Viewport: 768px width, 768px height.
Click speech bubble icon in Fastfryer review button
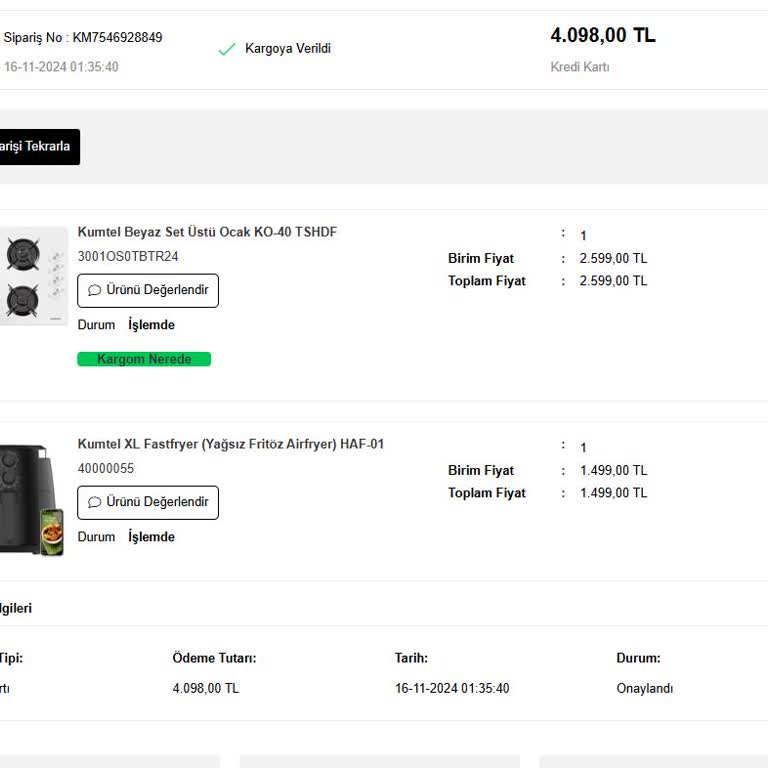[95, 503]
